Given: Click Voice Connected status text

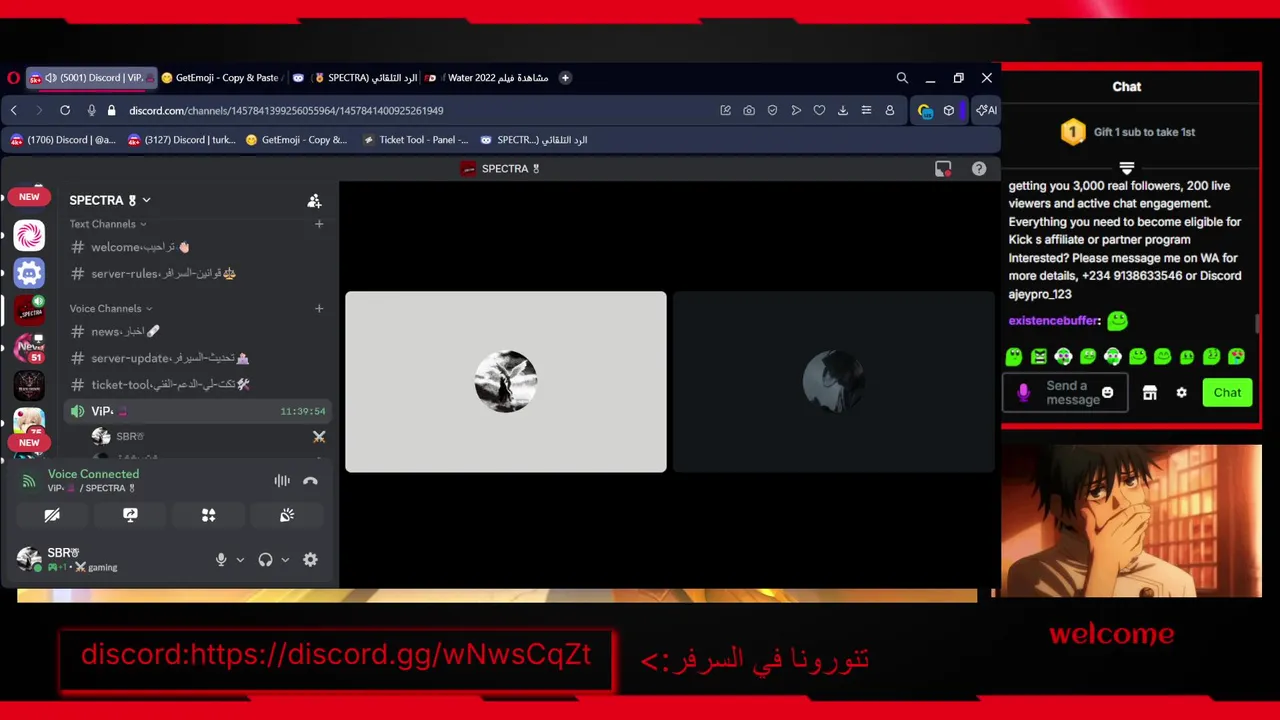Looking at the screenshot, I should point(93,474).
